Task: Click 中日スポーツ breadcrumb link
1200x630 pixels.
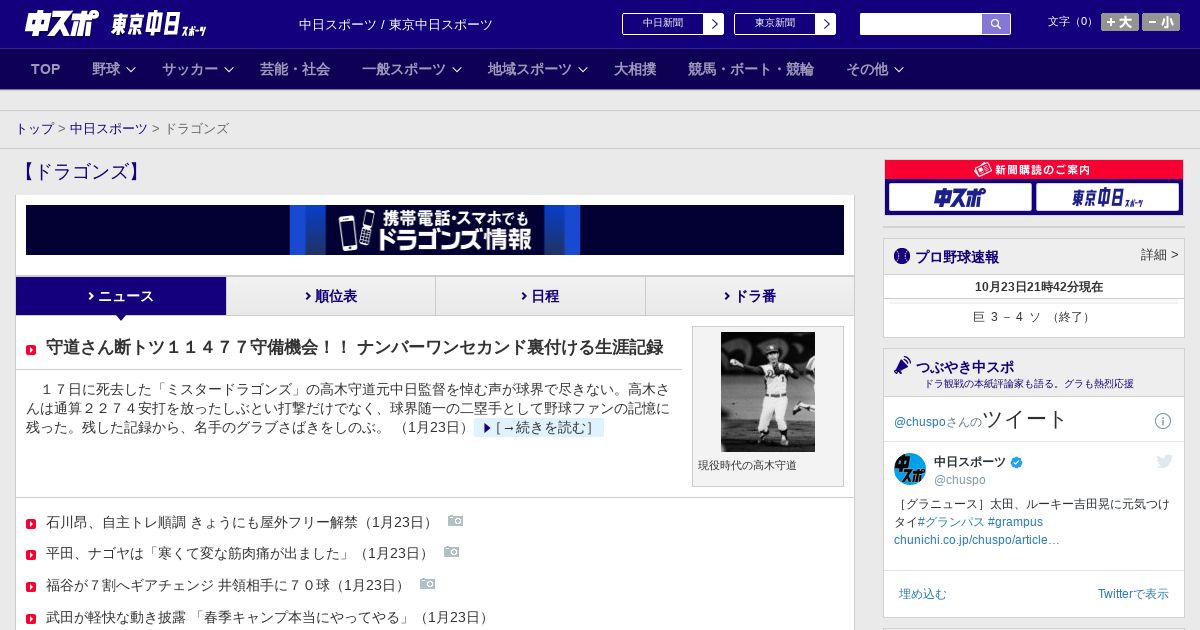Action: [109, 129]
